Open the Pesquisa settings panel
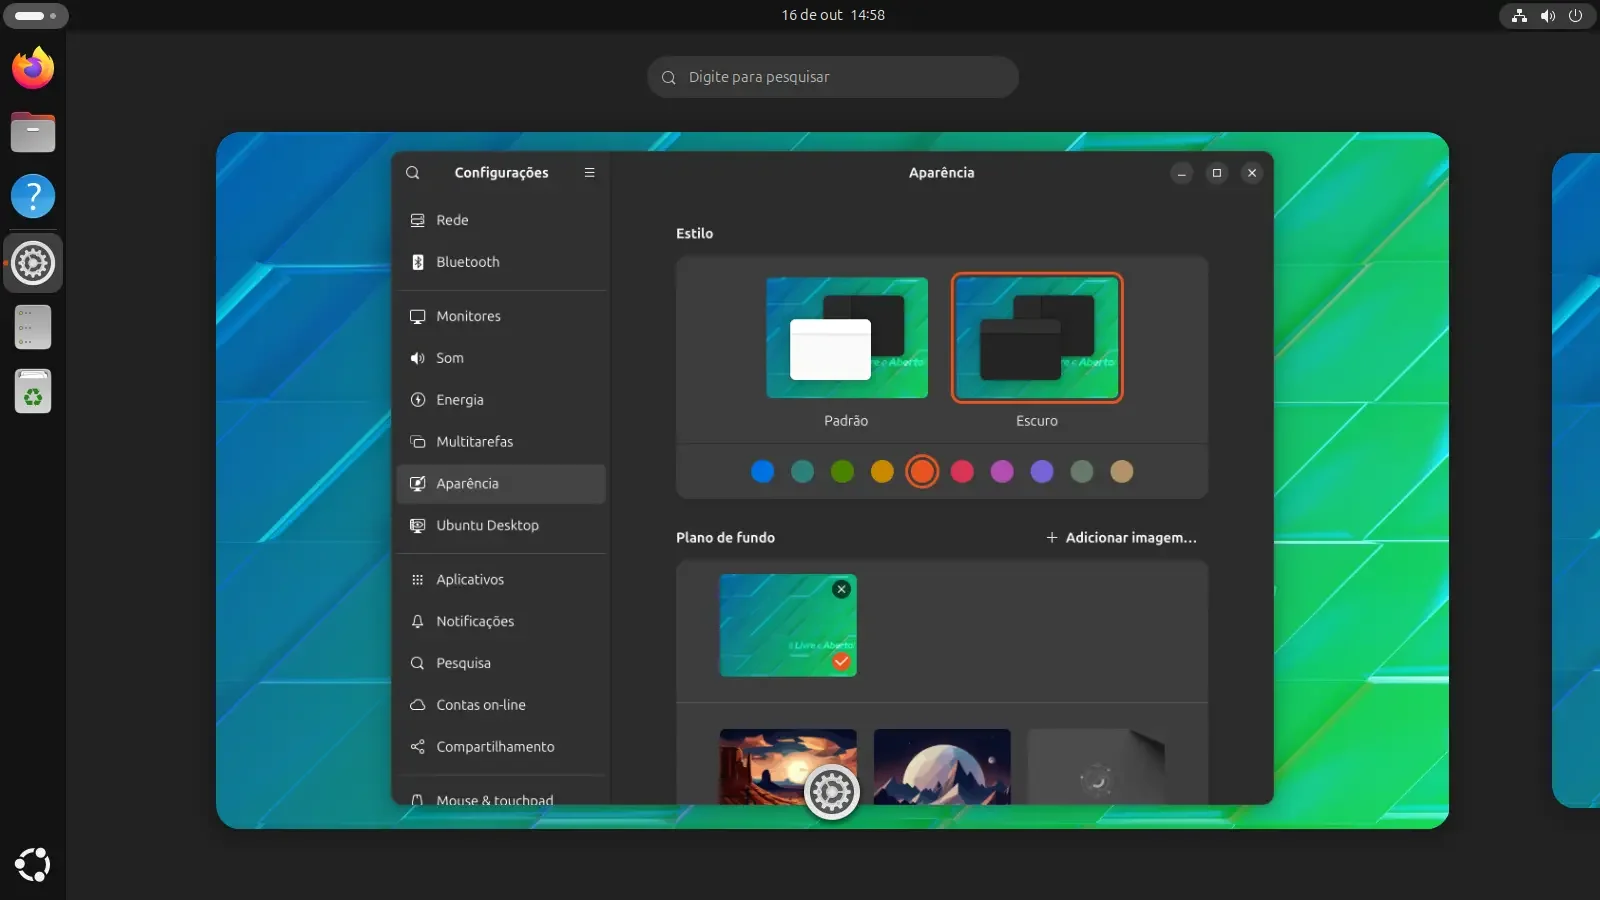The height and width of the screenshot is (900, 1600). (501, 664)
